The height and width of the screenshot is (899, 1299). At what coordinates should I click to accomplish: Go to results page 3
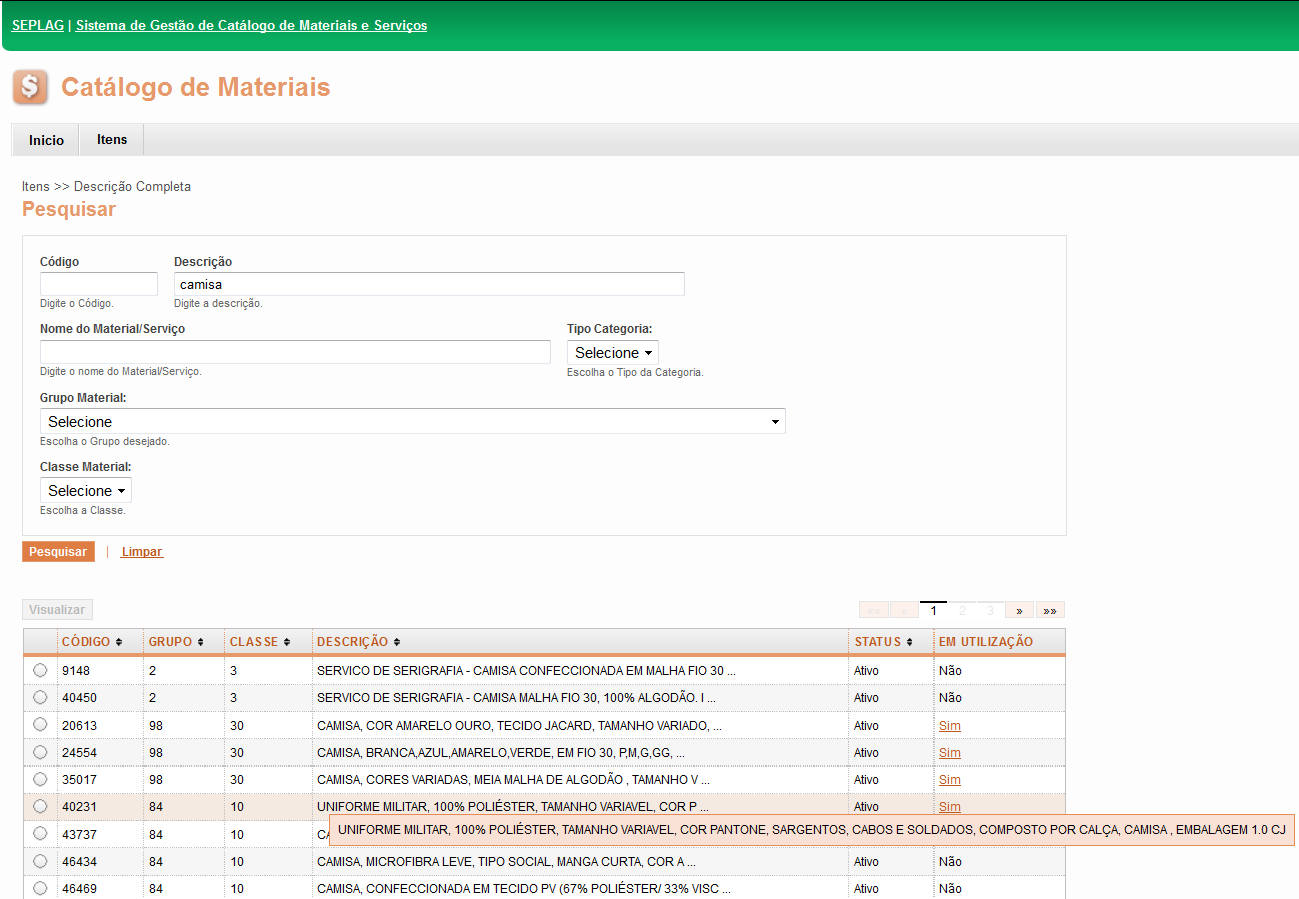(x=991, y=610)
